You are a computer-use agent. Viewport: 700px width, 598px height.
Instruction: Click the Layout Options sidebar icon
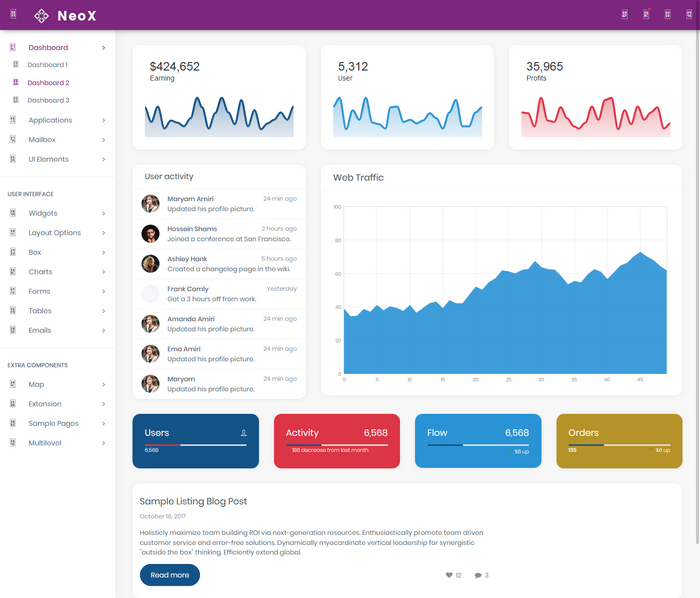coord(13,232)
